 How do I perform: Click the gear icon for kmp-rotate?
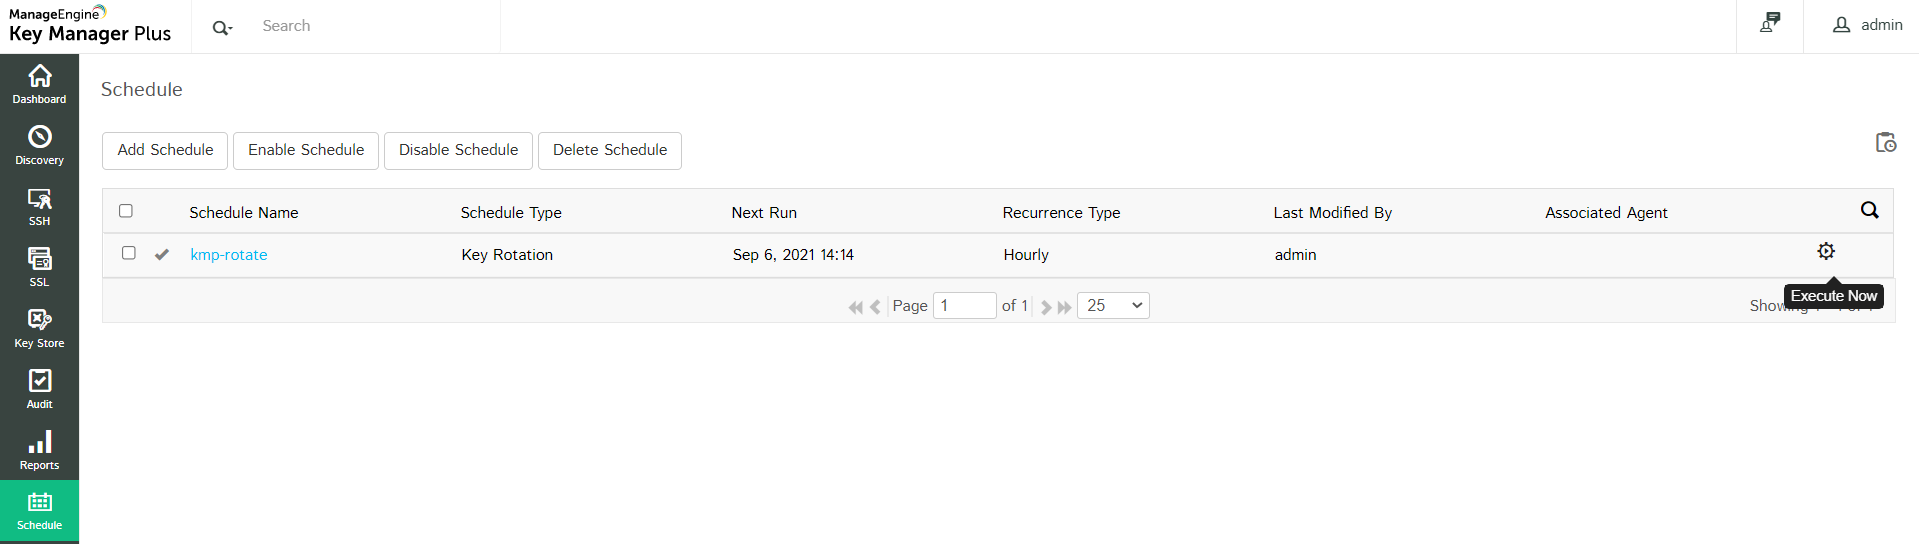1826,251
